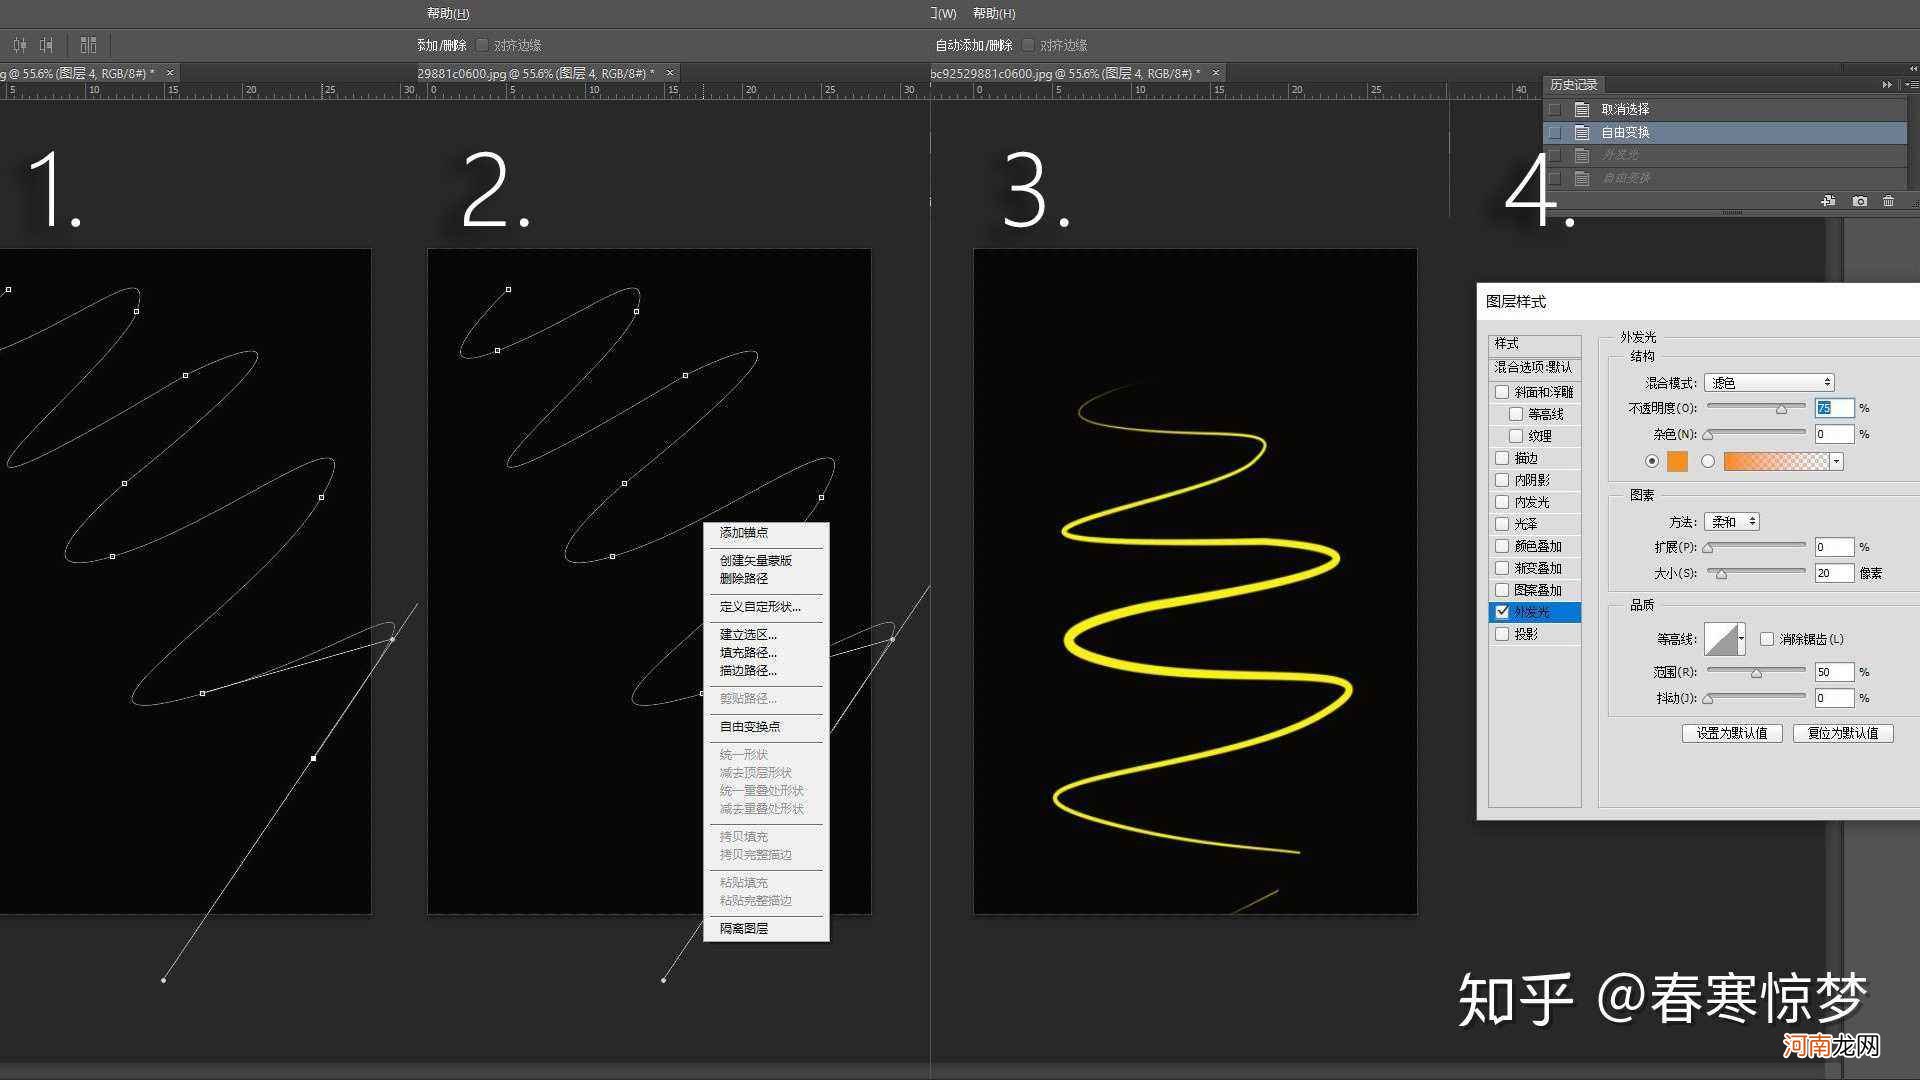Select the dimmed 外发光 history state
Image resolution: width=1920 pixels, height=1080 pixels.
[1725, 155]
